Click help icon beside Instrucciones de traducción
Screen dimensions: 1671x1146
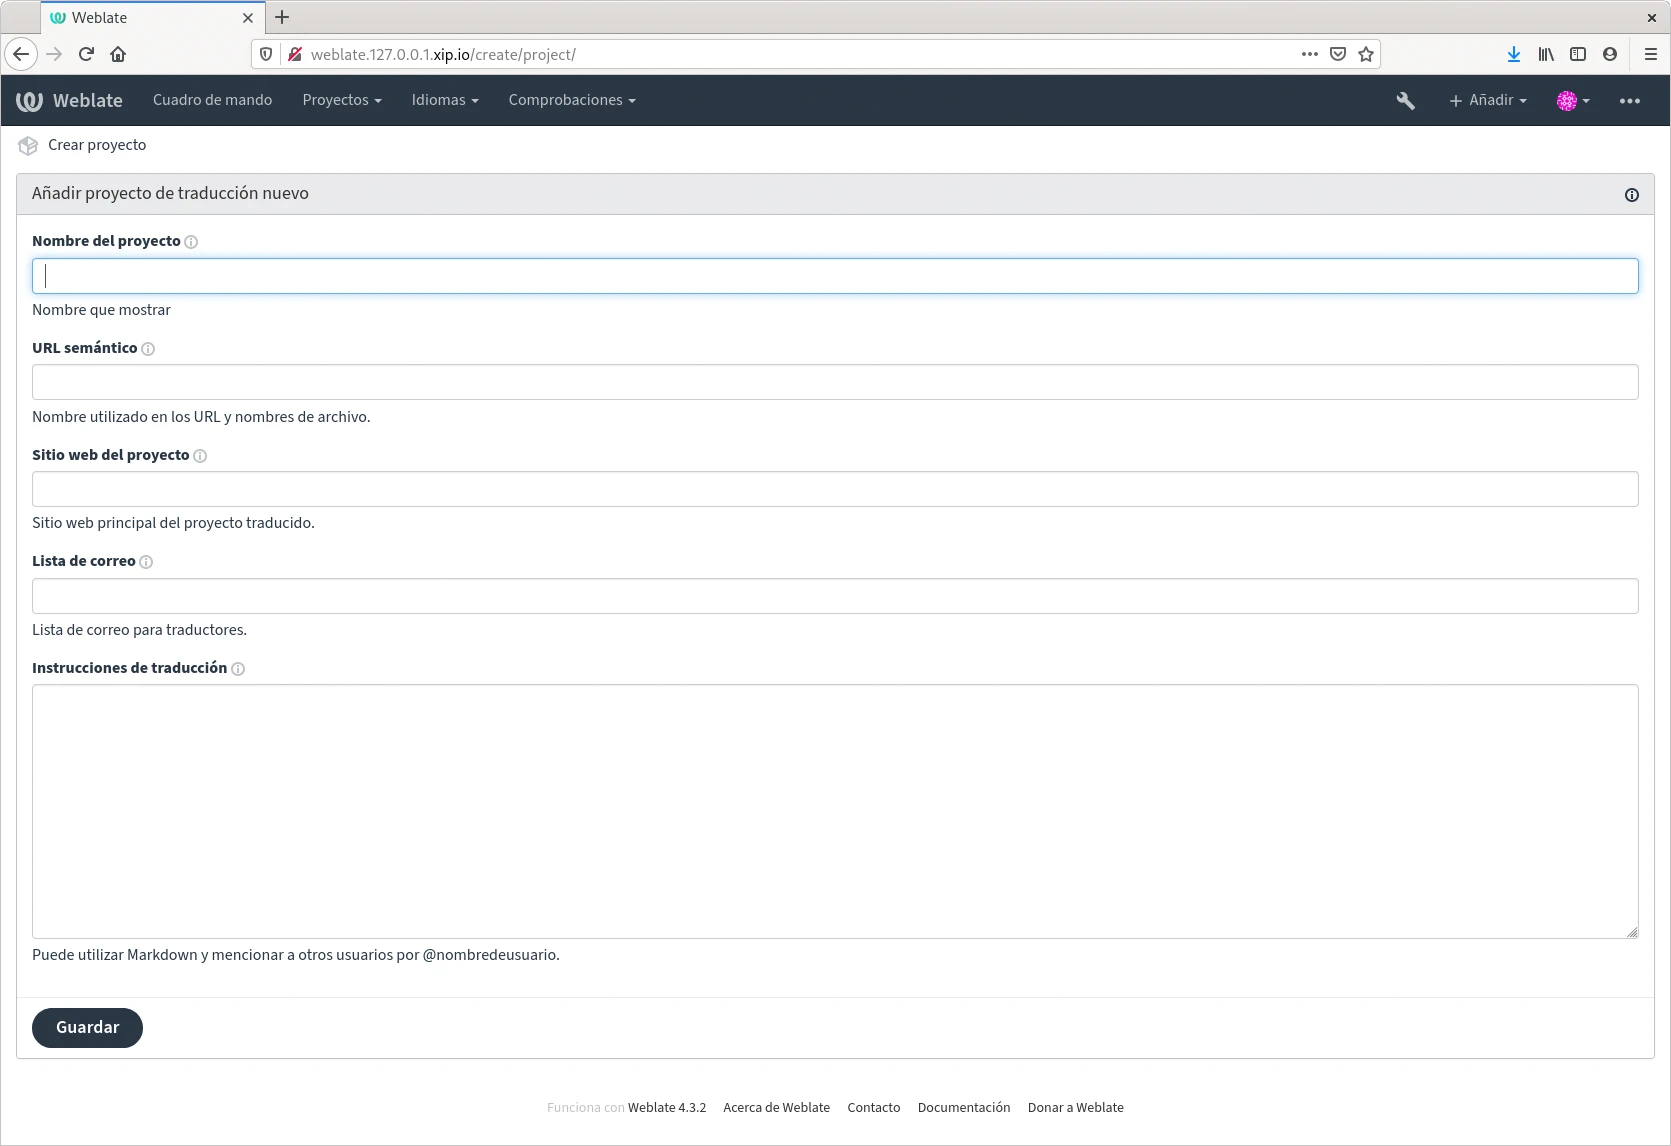(x=238, y=669)
